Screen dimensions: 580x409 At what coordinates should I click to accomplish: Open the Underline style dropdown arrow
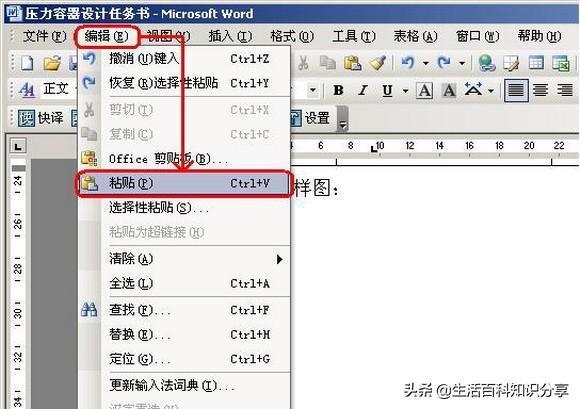[x=405, y=91]
